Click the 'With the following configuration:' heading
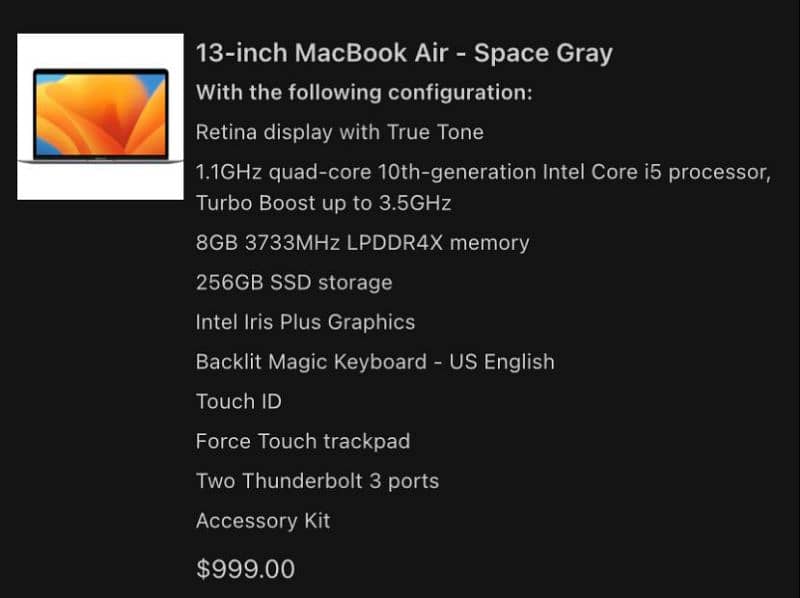The image size is (800, 598). (363, 93)
